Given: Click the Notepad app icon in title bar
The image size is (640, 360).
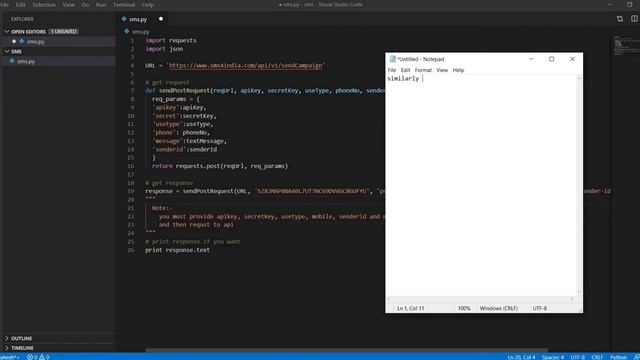Looking at the screenshot, I should (x=392, y=59).
